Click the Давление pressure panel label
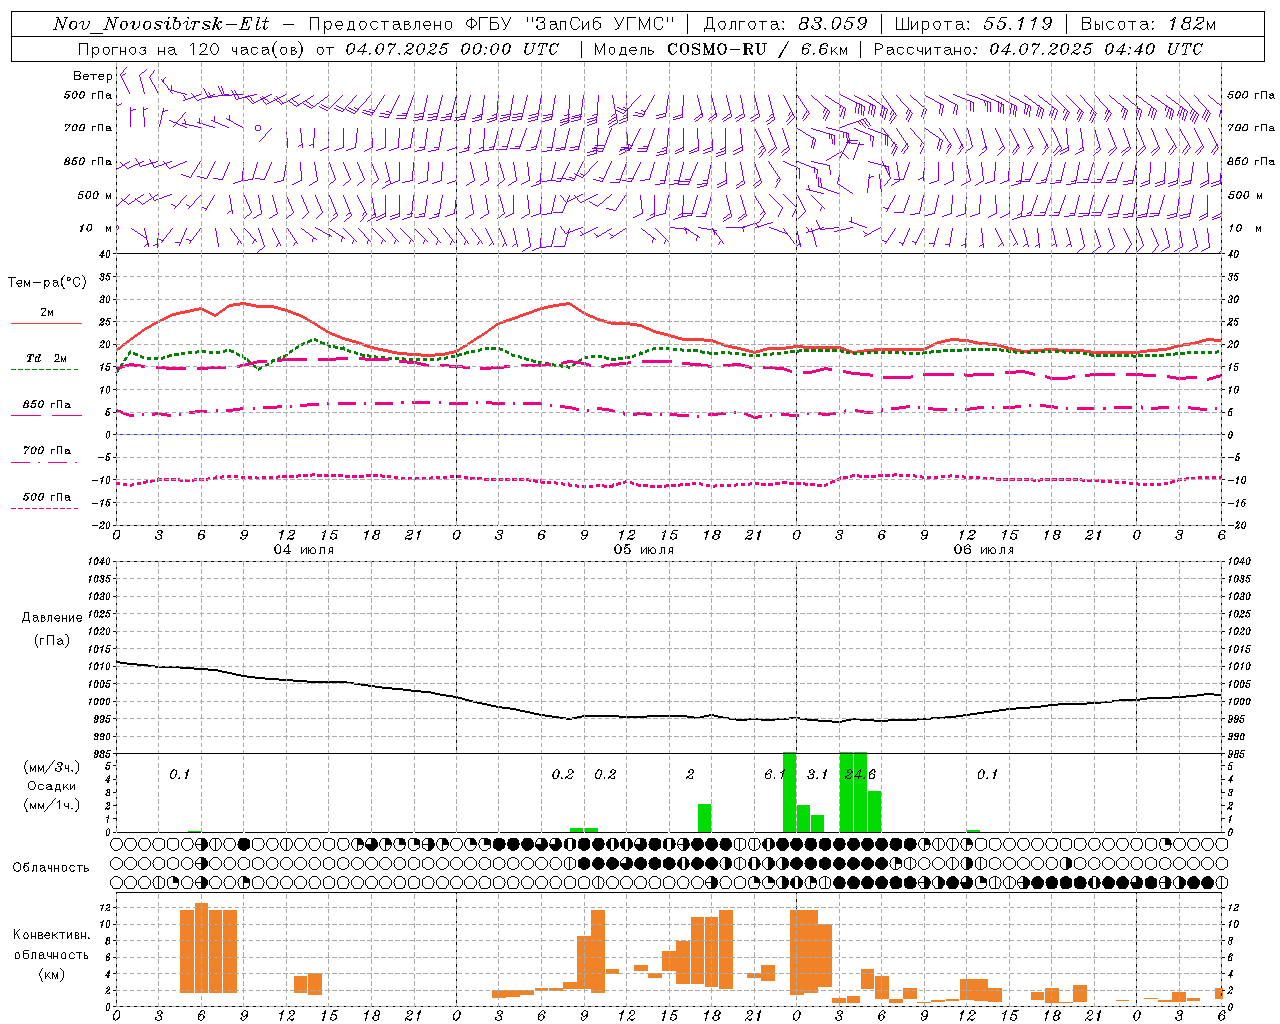Image resolution: width=1280 pixels, height=1024 pixels. point(52,618)
